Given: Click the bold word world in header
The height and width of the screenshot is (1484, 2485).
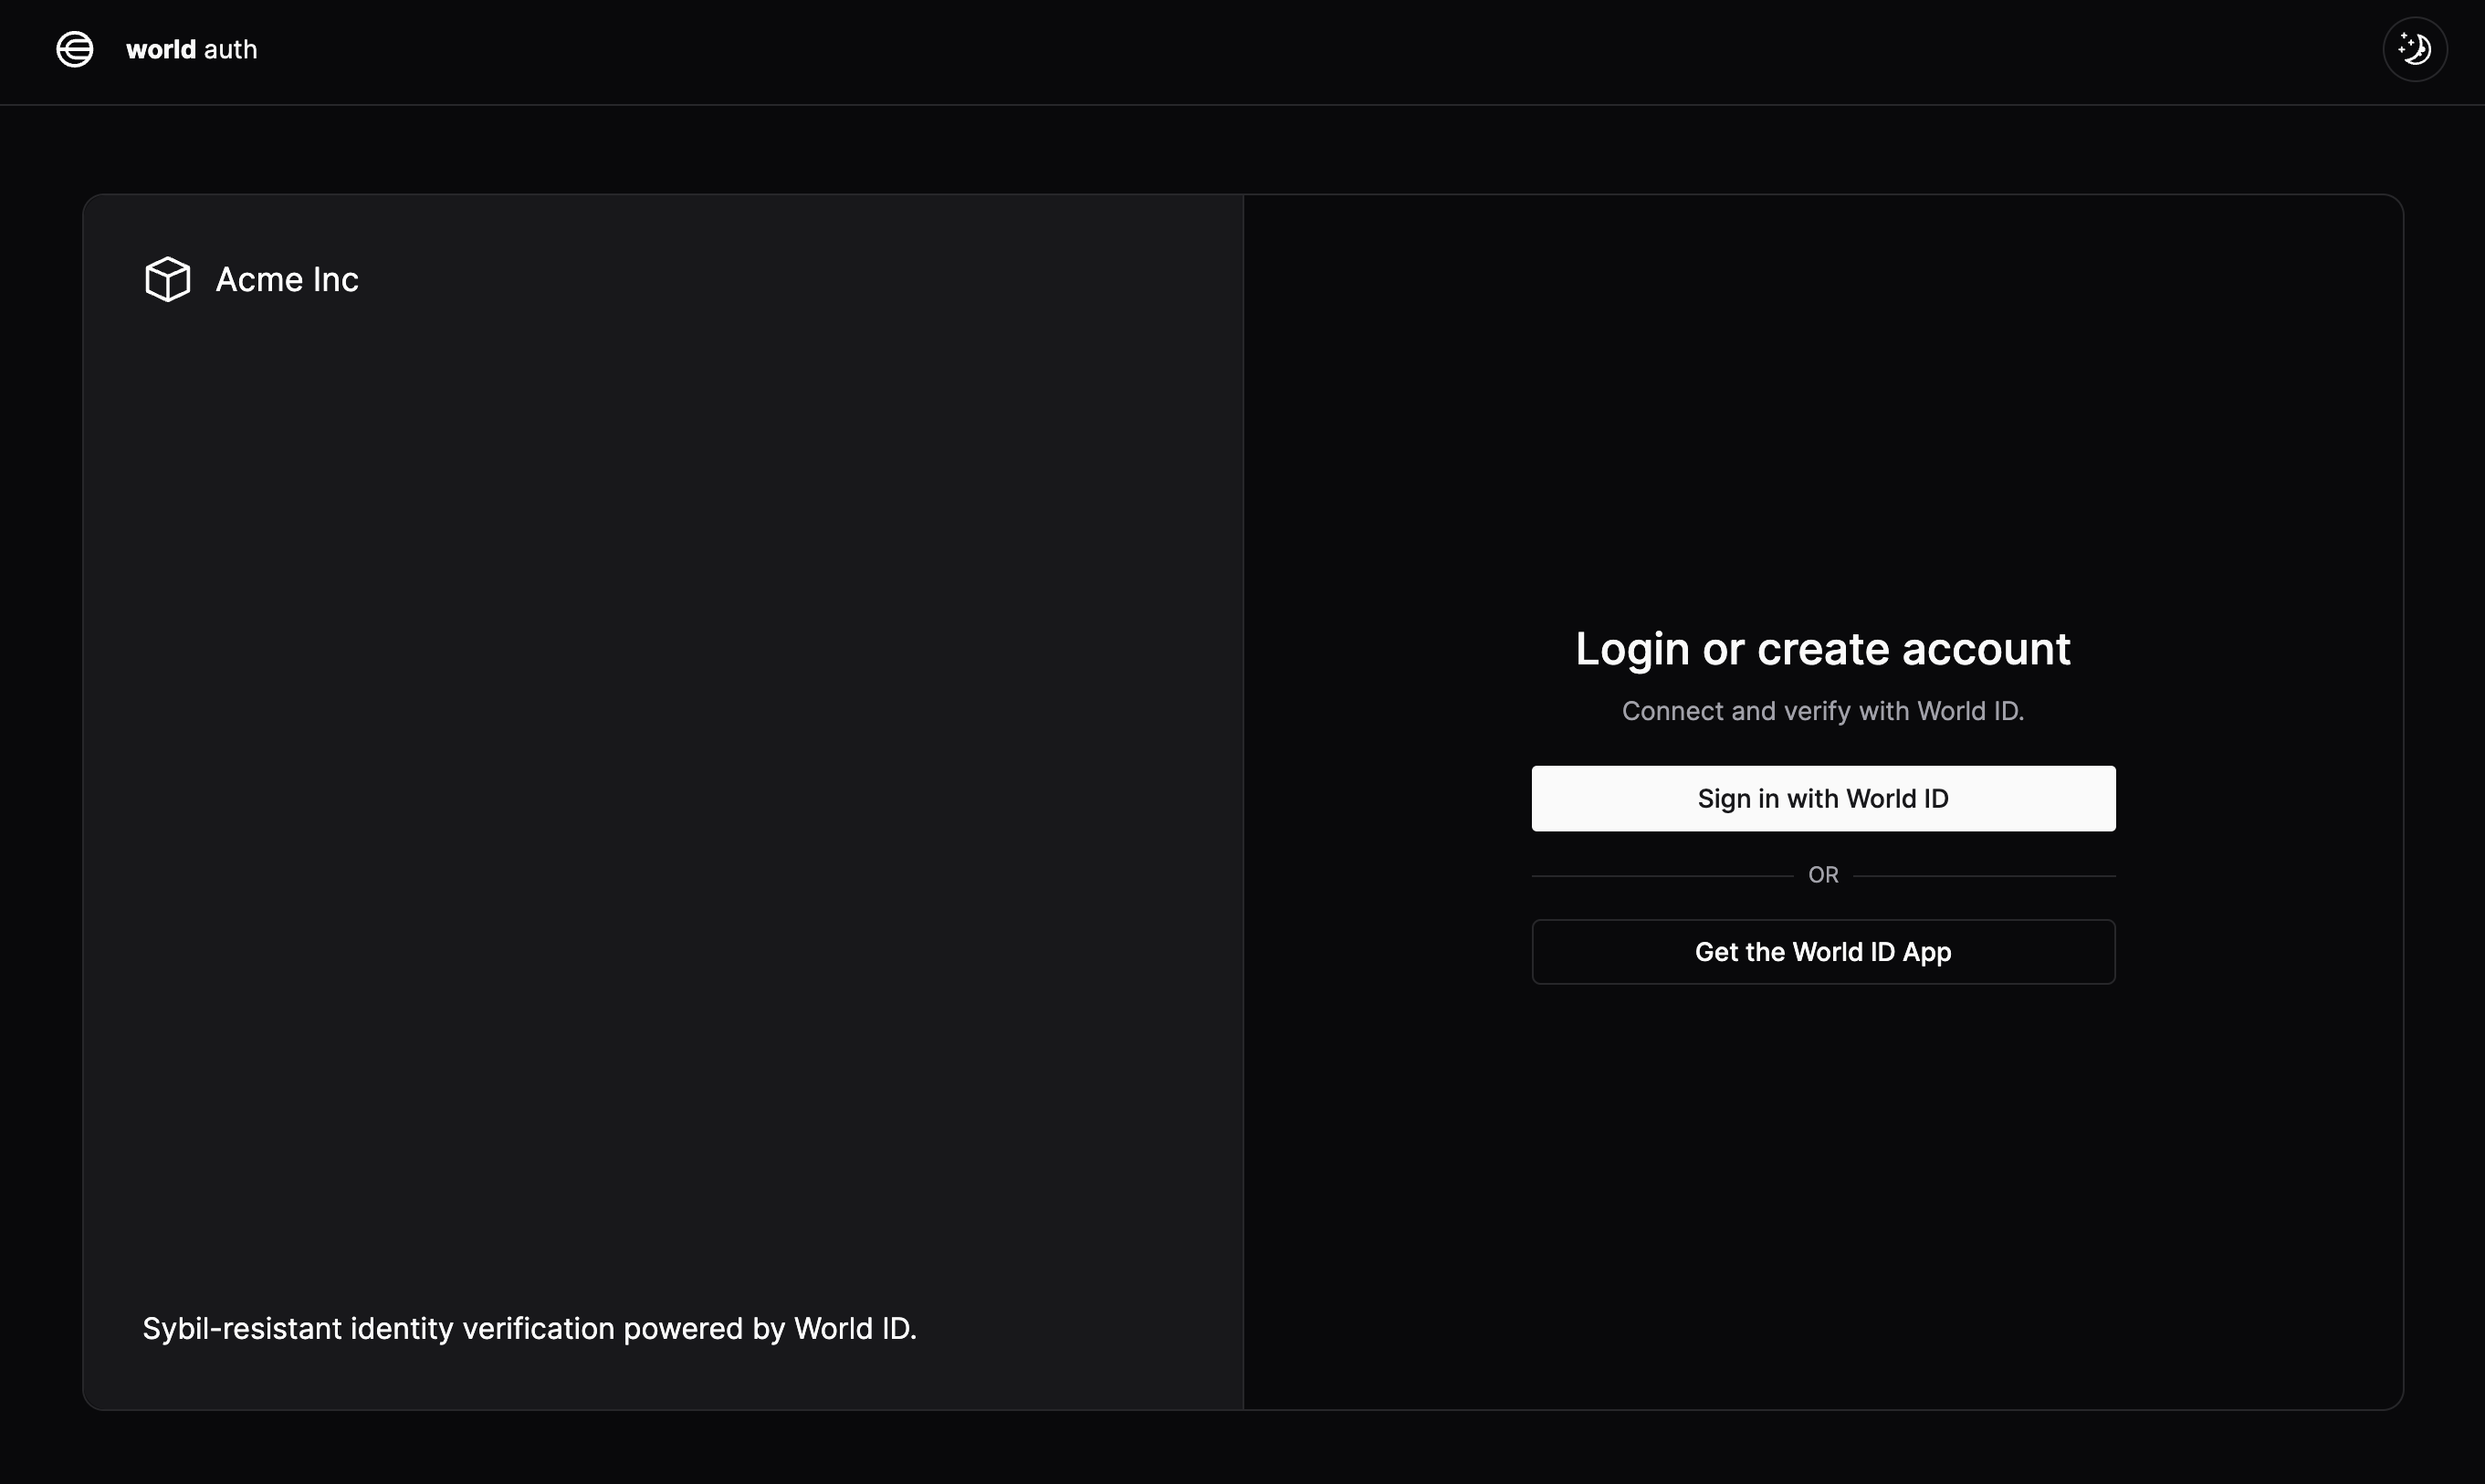Looking at the screenshot, I should click(160, 50).
